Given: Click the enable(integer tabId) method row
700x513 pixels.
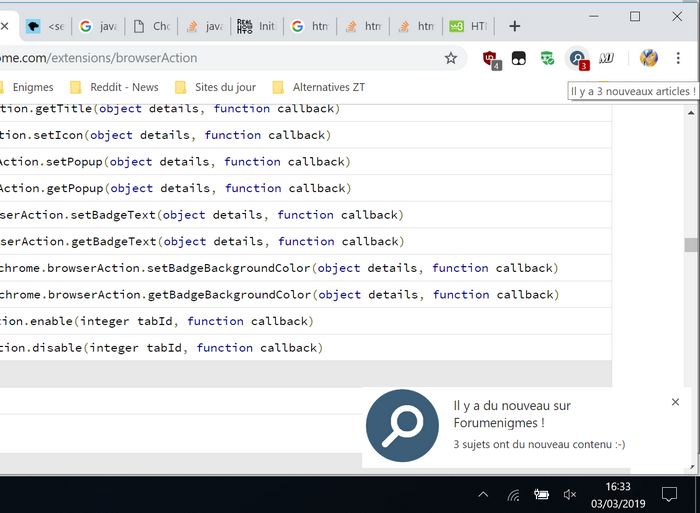Looking at the screenshot, I should [x=305, y=321].
